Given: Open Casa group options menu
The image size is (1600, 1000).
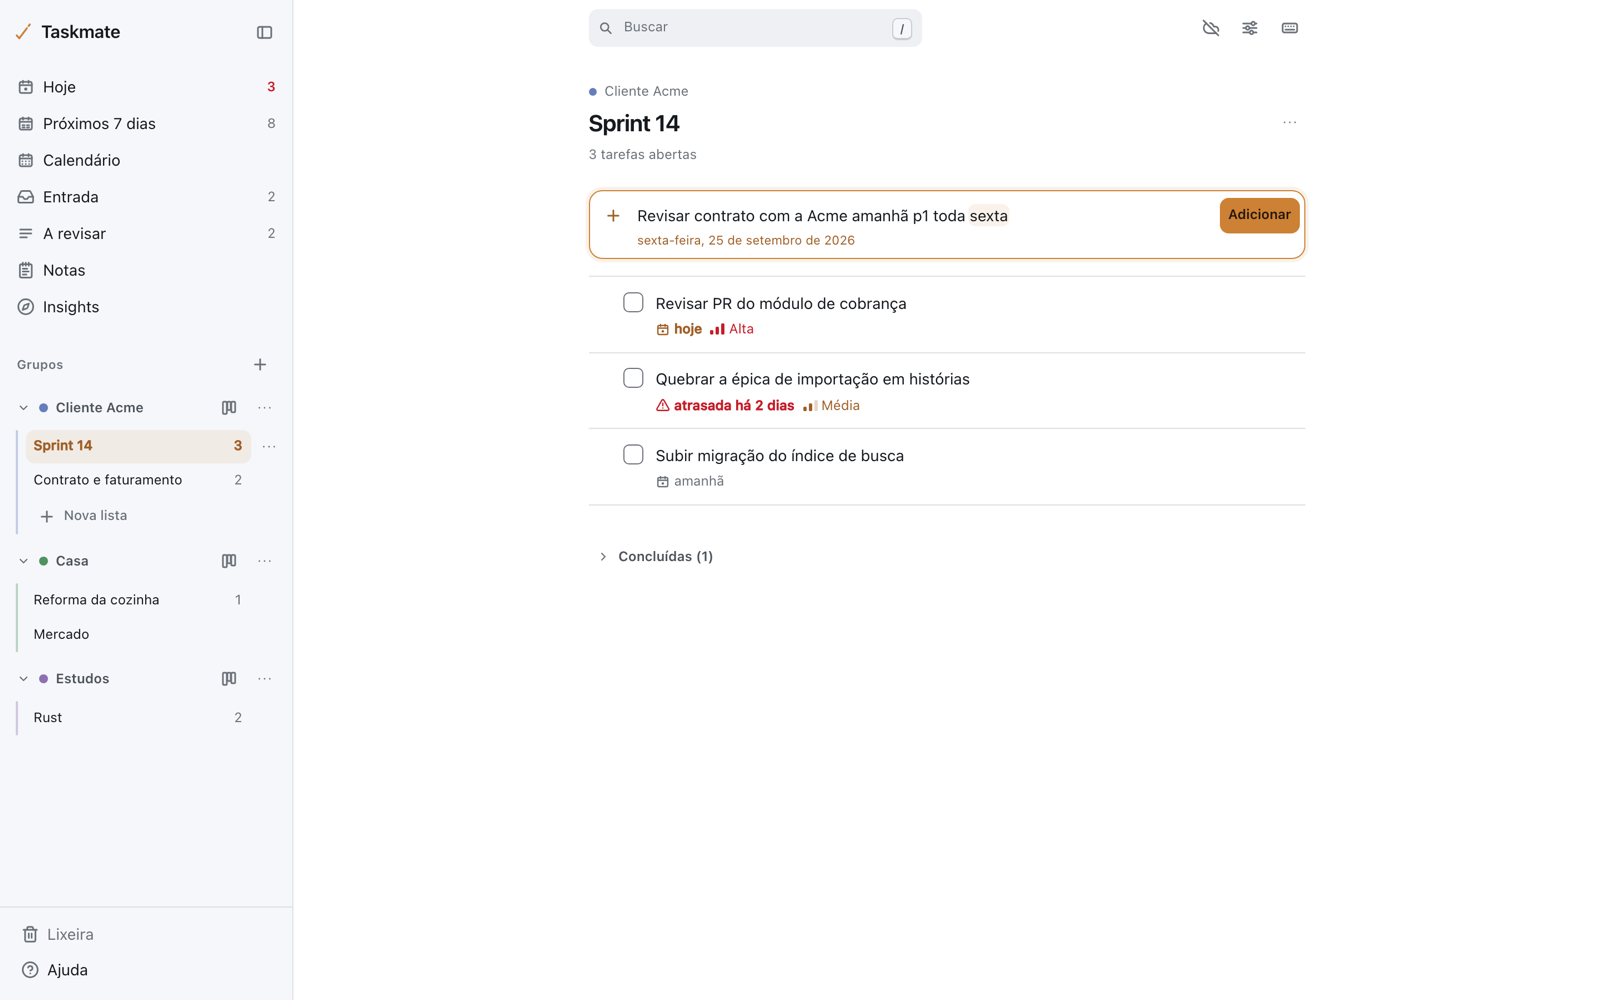Looking at the screenshot, I should click(265, 561).
